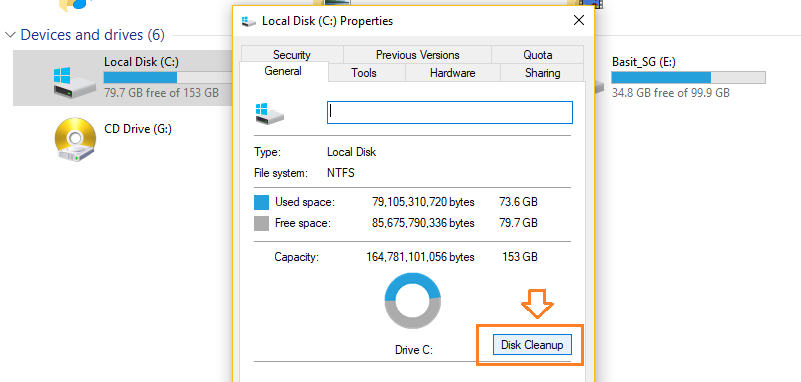Click the blue Used space color square
801x382 pixels.
[x=262, y=202]
